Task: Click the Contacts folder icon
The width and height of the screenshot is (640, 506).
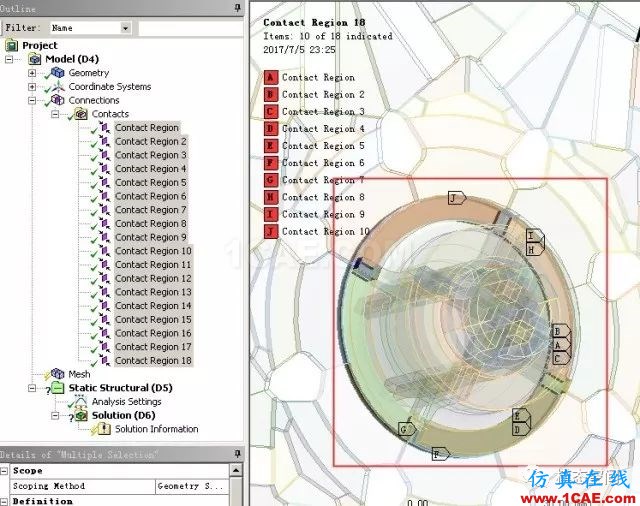Action: coord(81,114)
